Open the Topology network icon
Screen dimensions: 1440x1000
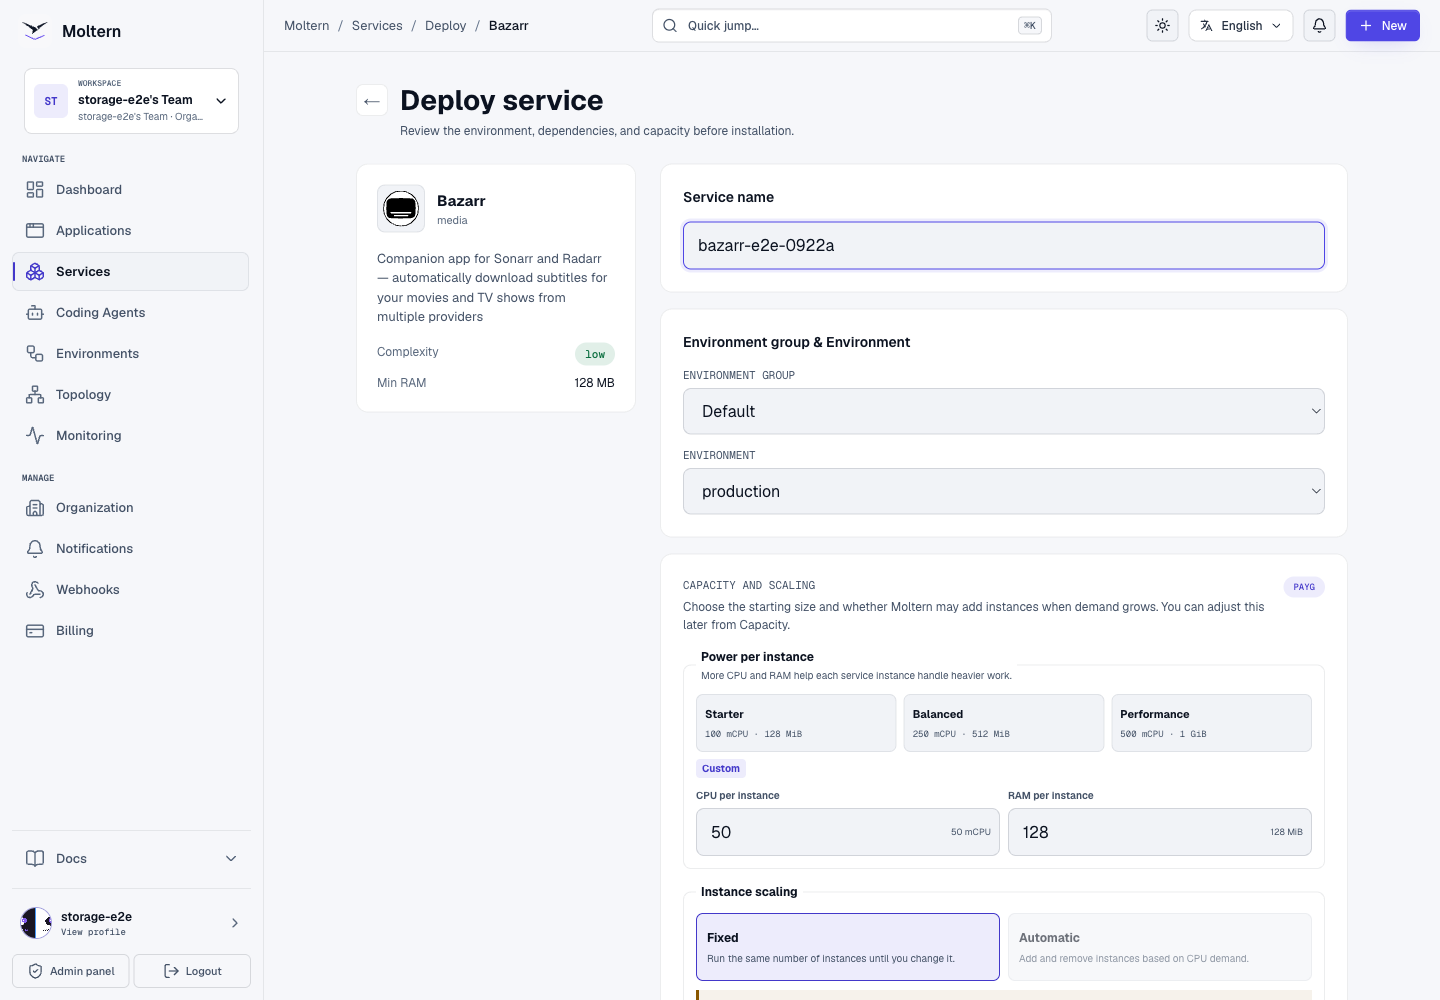(x=35, y=395)
